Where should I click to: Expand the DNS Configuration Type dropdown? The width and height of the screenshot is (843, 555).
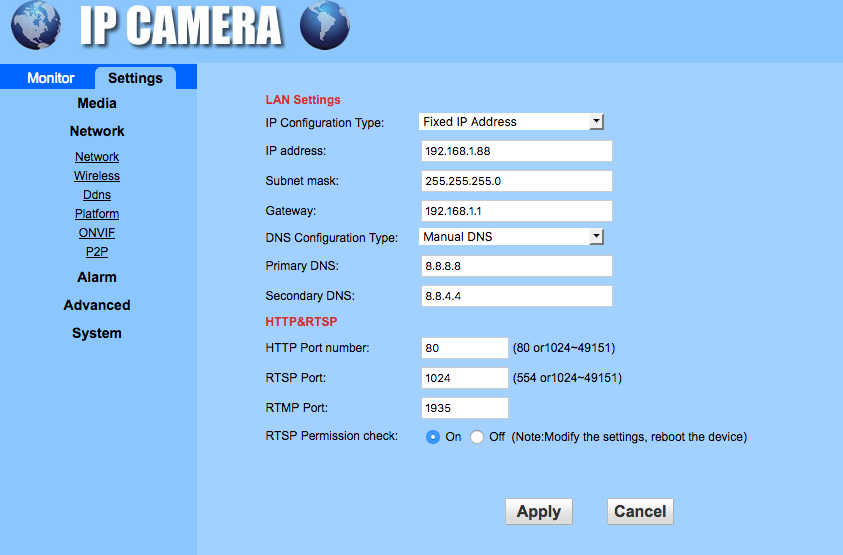(511, 237)
